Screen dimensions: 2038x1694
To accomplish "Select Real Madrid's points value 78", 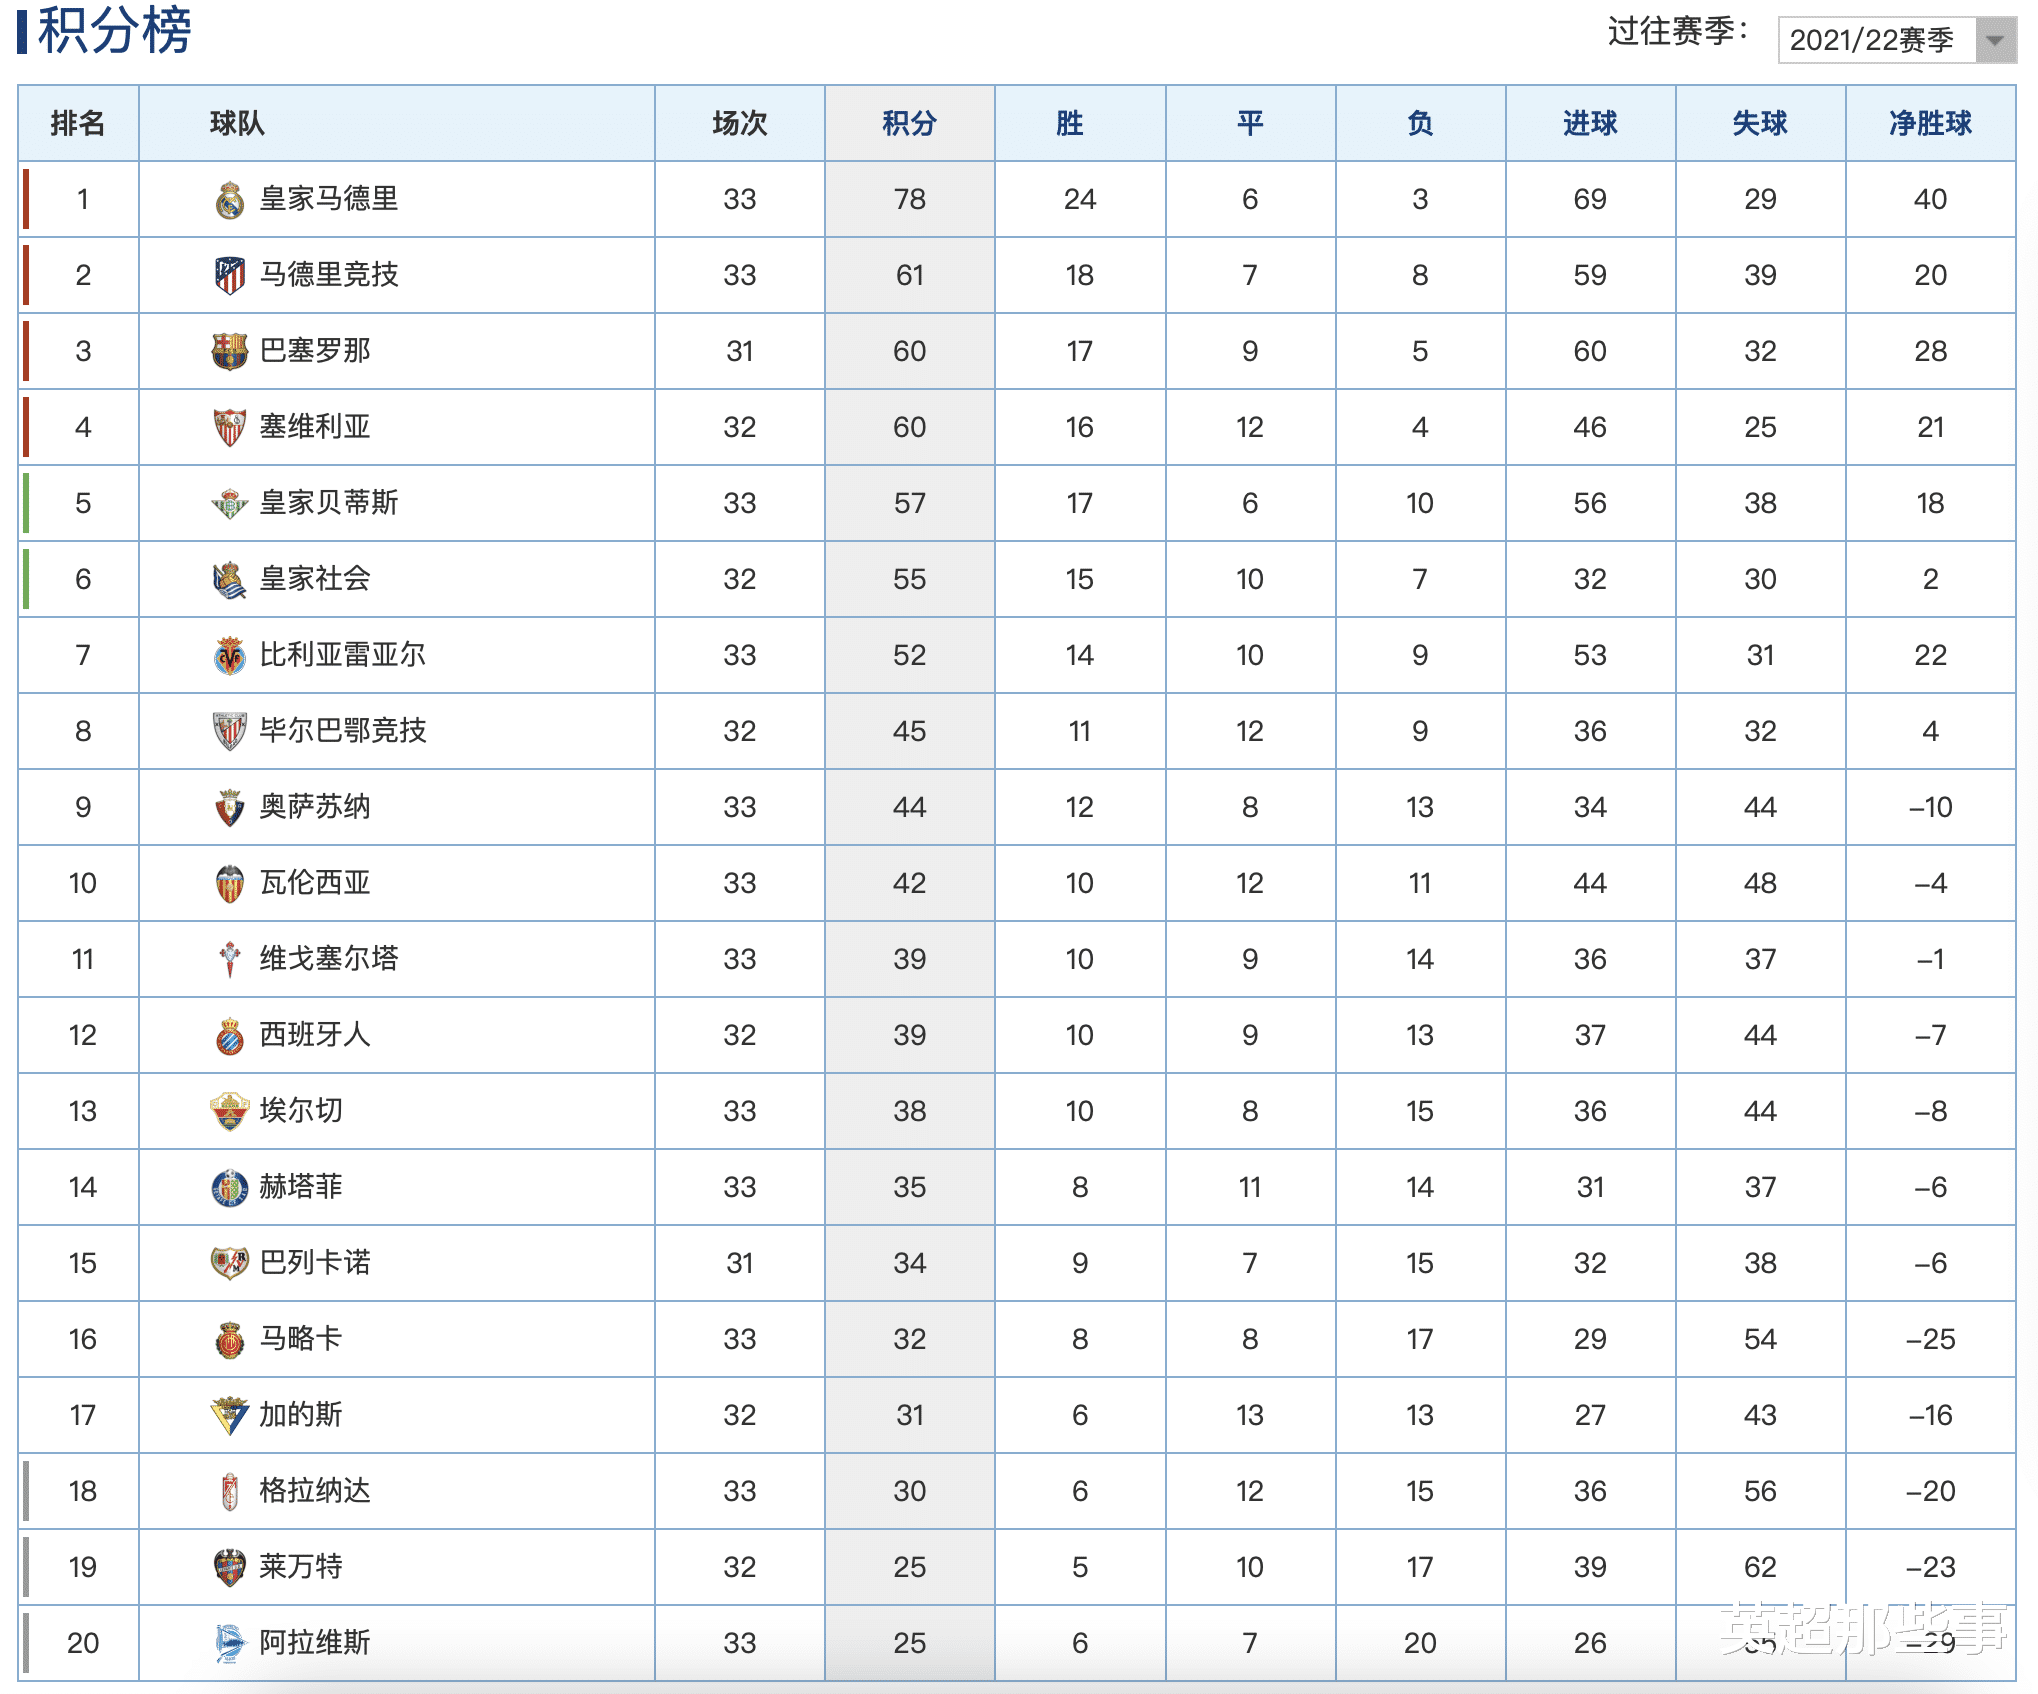I will [910, 199].
